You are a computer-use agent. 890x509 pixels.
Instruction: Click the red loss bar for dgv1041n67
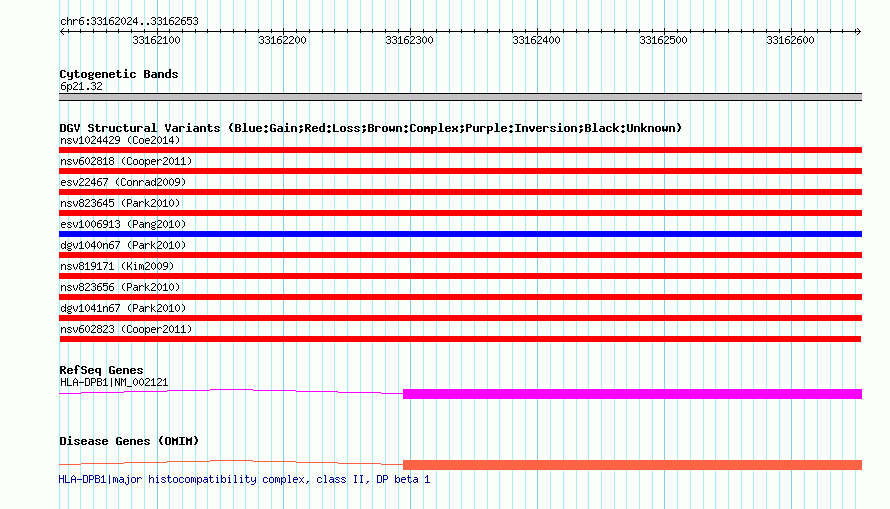coord(460,318)
